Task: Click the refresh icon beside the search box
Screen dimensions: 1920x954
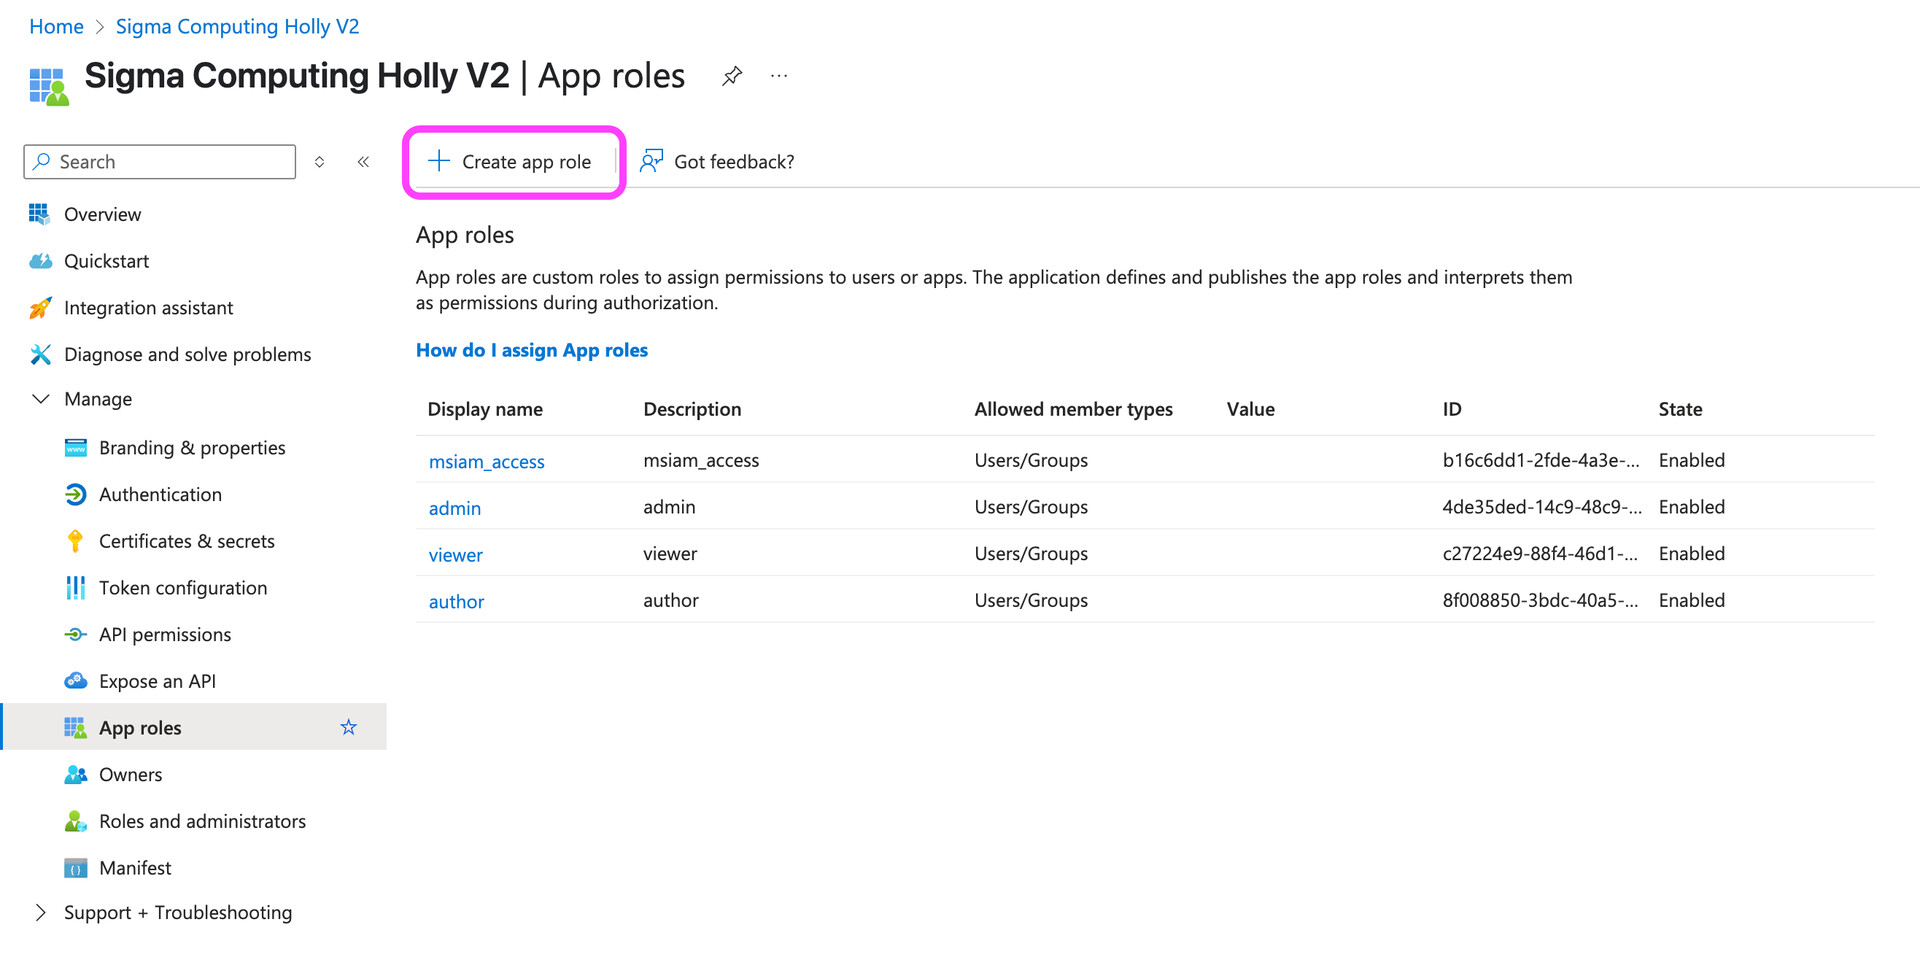Action: [x=319, y=161]
